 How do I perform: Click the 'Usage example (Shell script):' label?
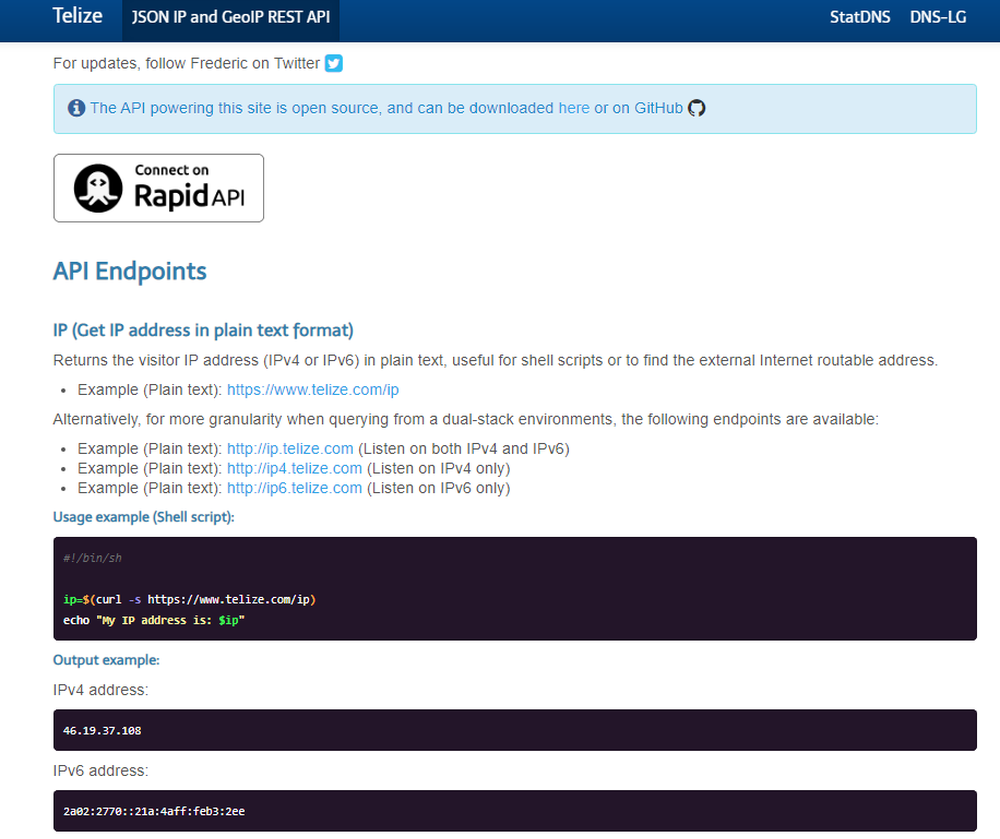pyautogui.click(x=143, y=517)
